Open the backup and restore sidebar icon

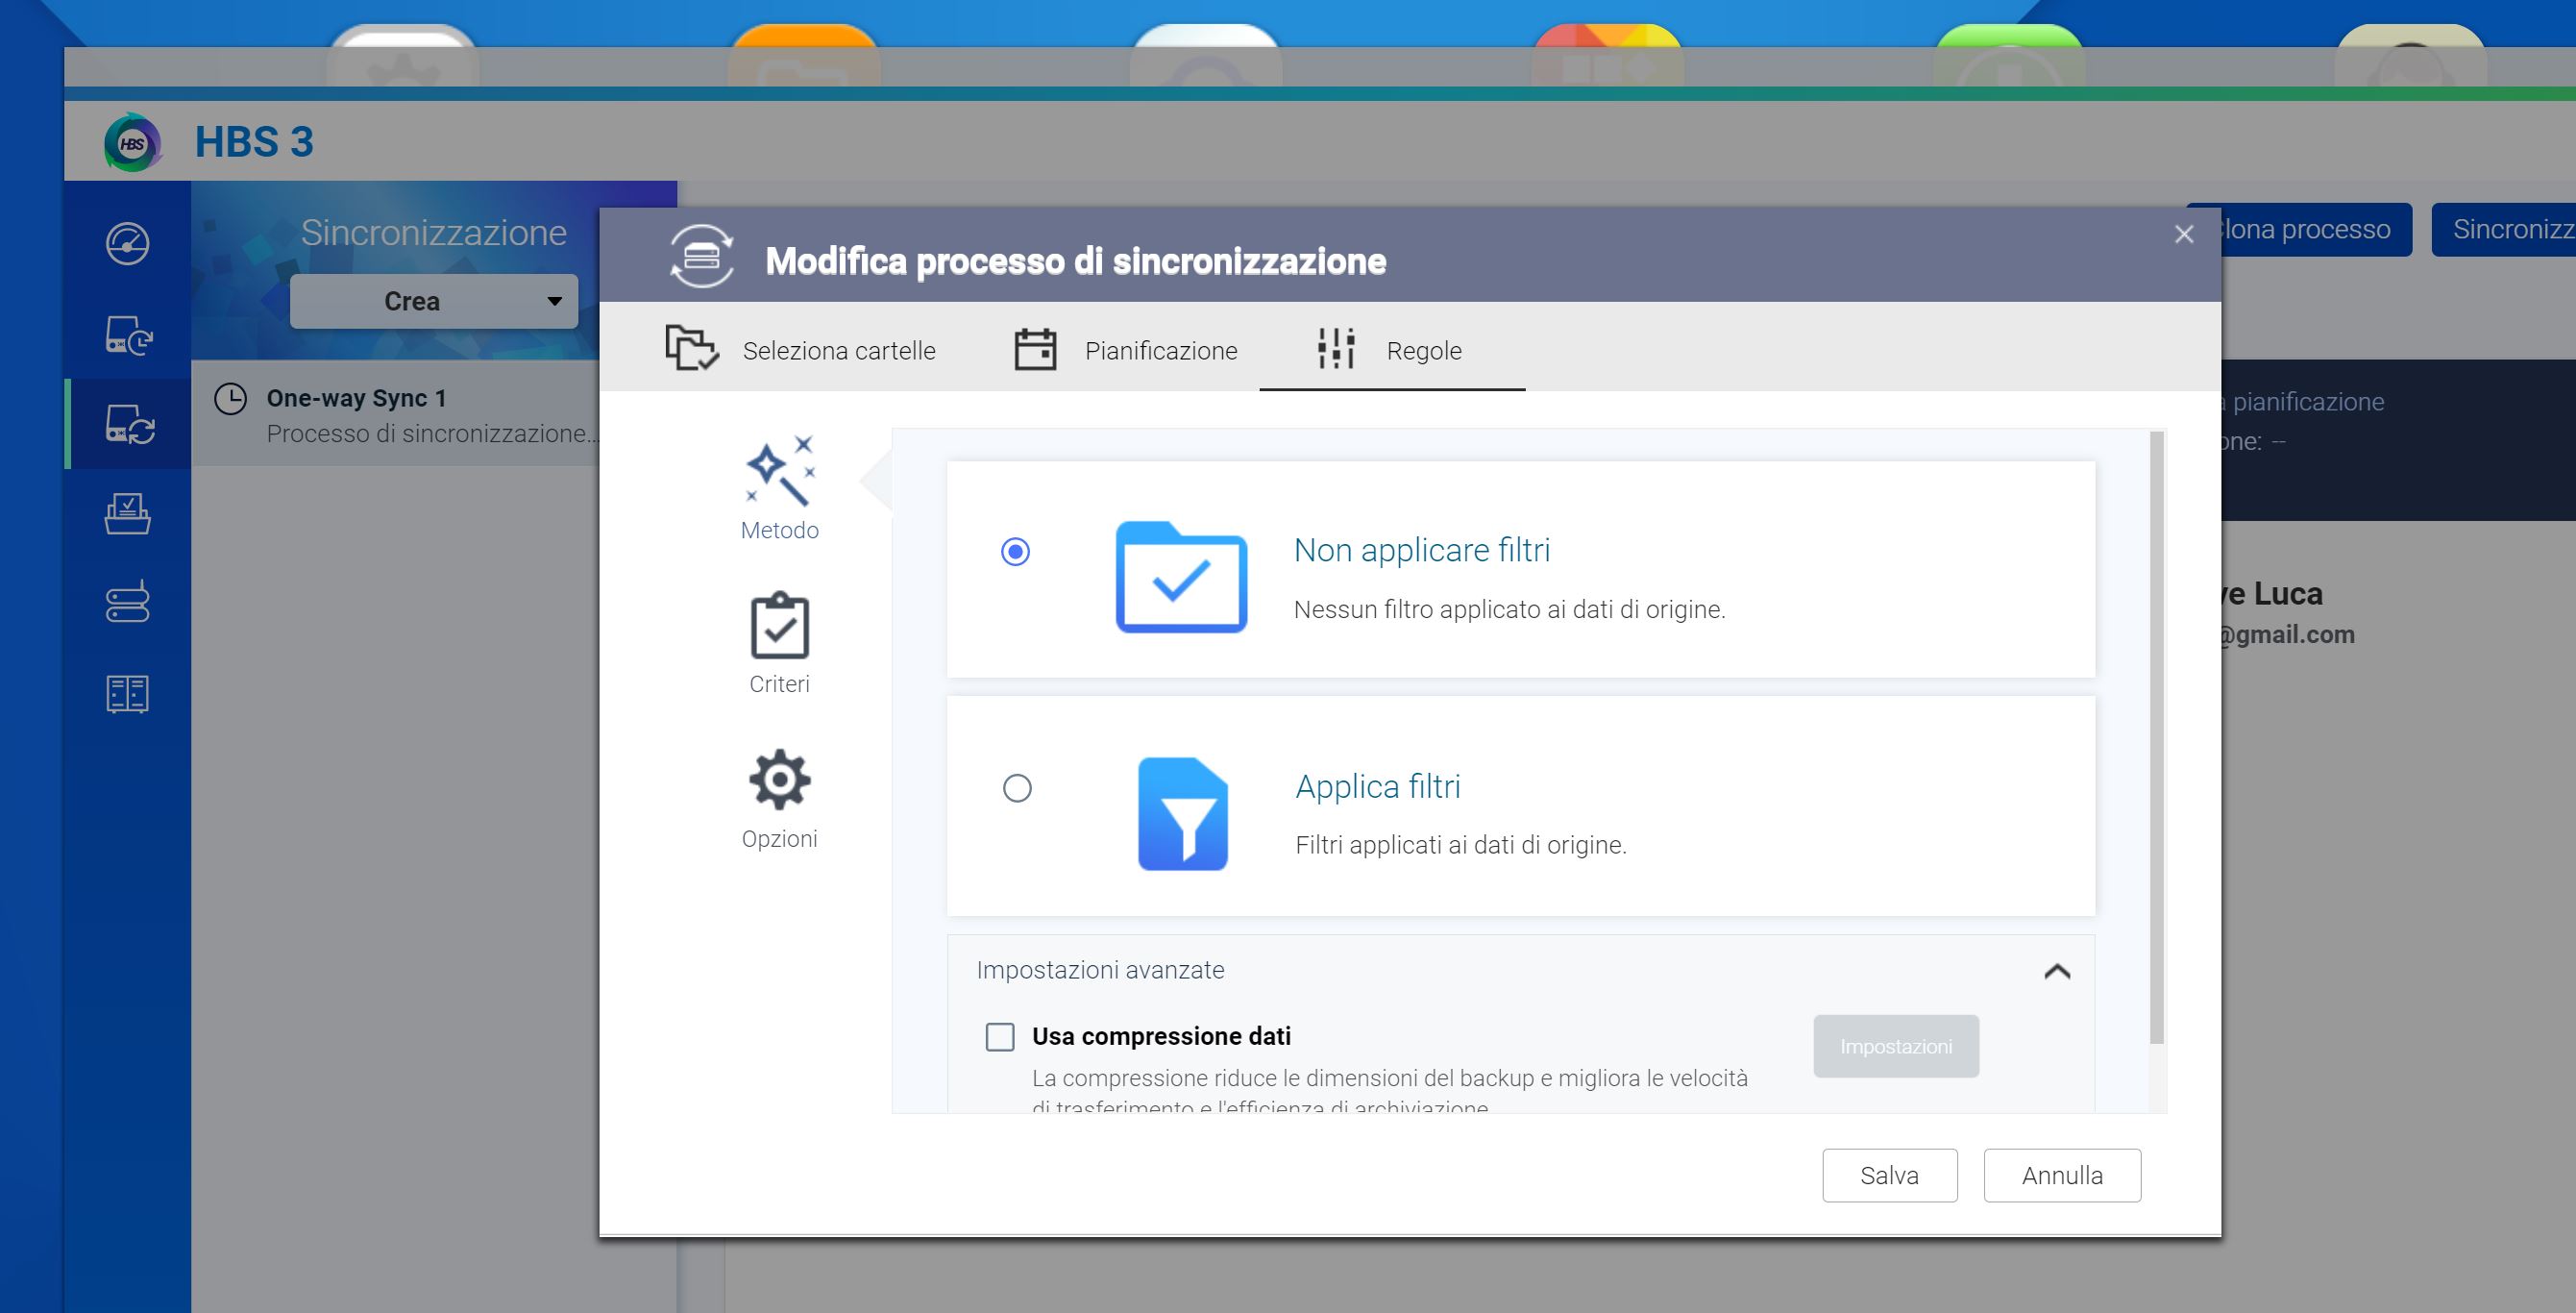tap(128, 335)
